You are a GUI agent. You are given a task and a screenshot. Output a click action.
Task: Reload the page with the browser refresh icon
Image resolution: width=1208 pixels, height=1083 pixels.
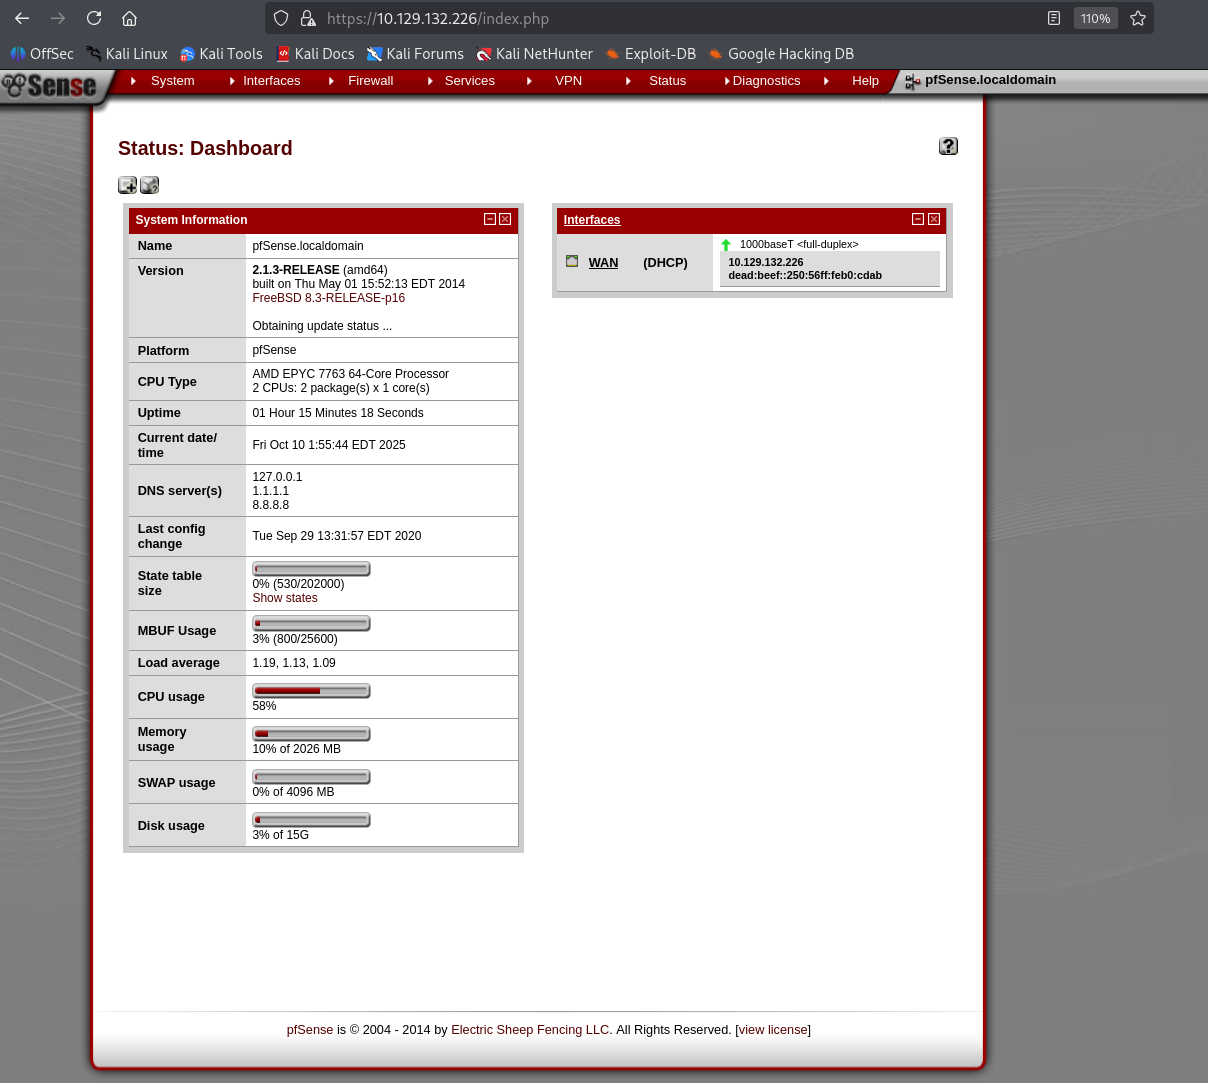[94, 18]
